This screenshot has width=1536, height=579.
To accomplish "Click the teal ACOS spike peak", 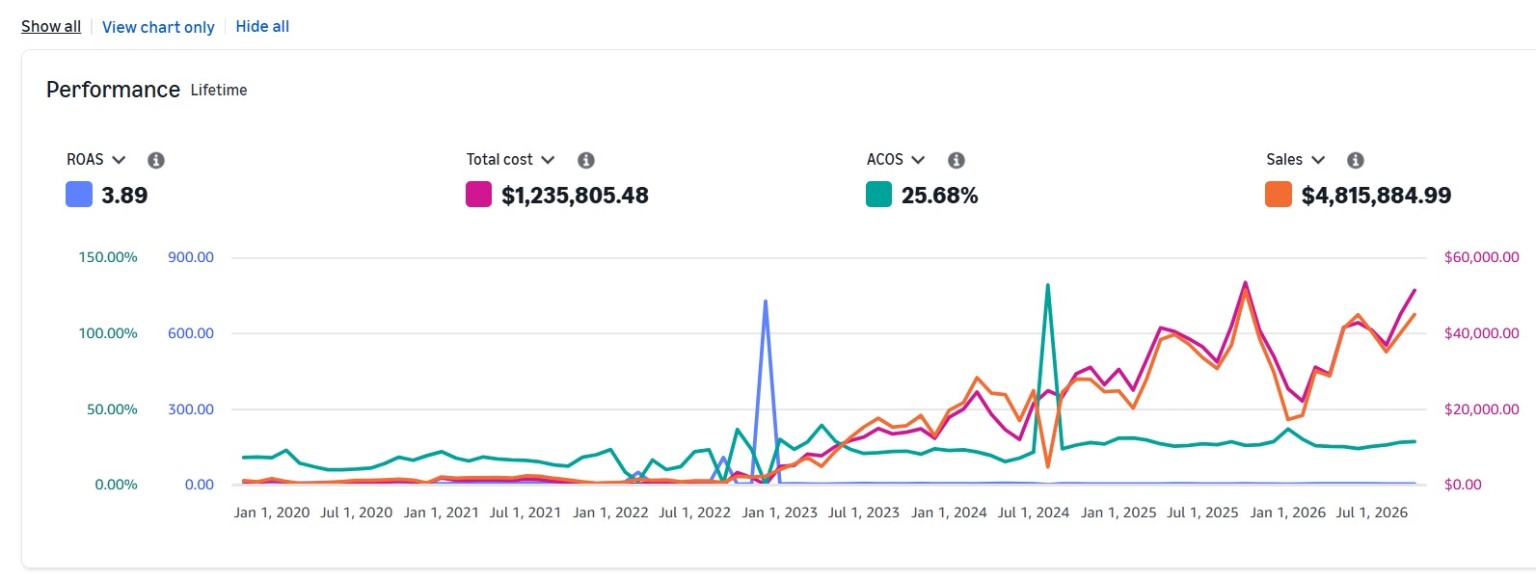I will [1047, 285].
